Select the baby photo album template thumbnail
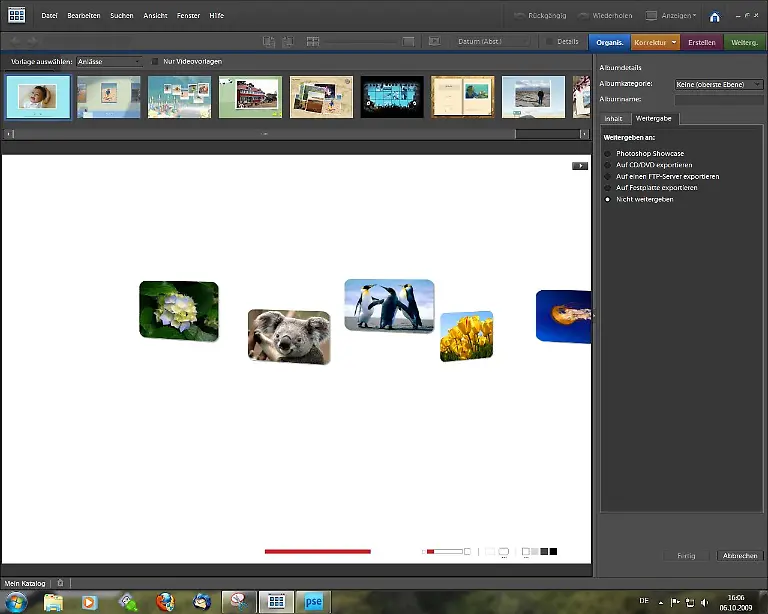Screen dimensions: 768x614 point(38,97)
